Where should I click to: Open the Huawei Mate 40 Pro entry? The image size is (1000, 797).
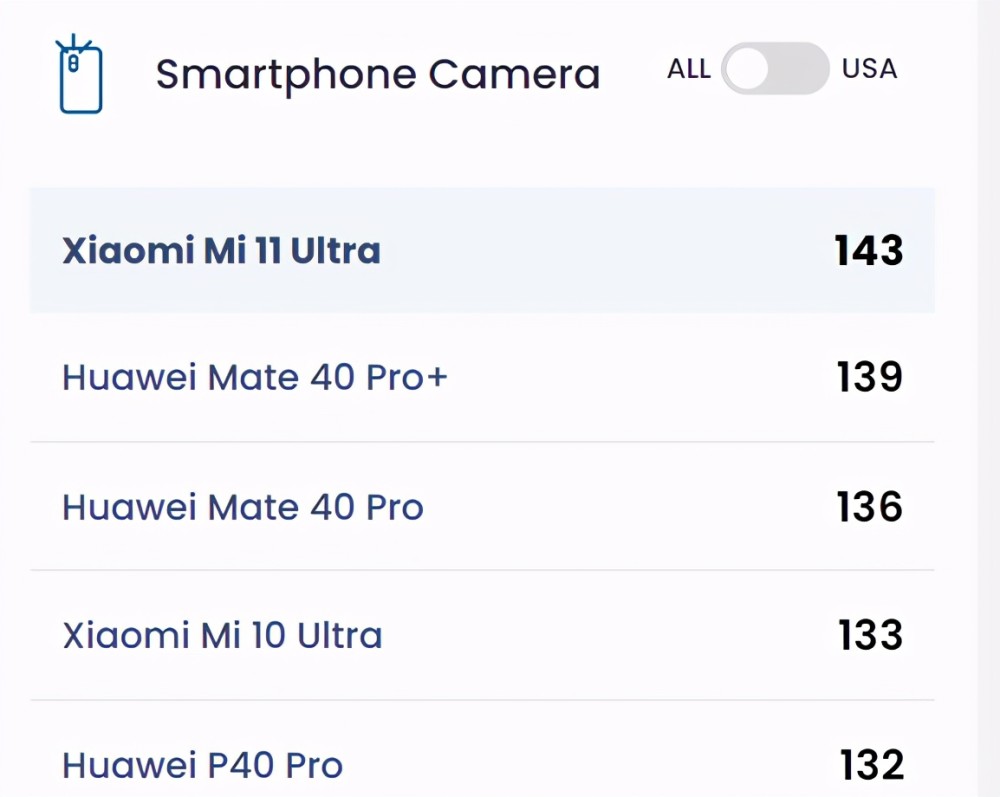[x=242, y=508]
